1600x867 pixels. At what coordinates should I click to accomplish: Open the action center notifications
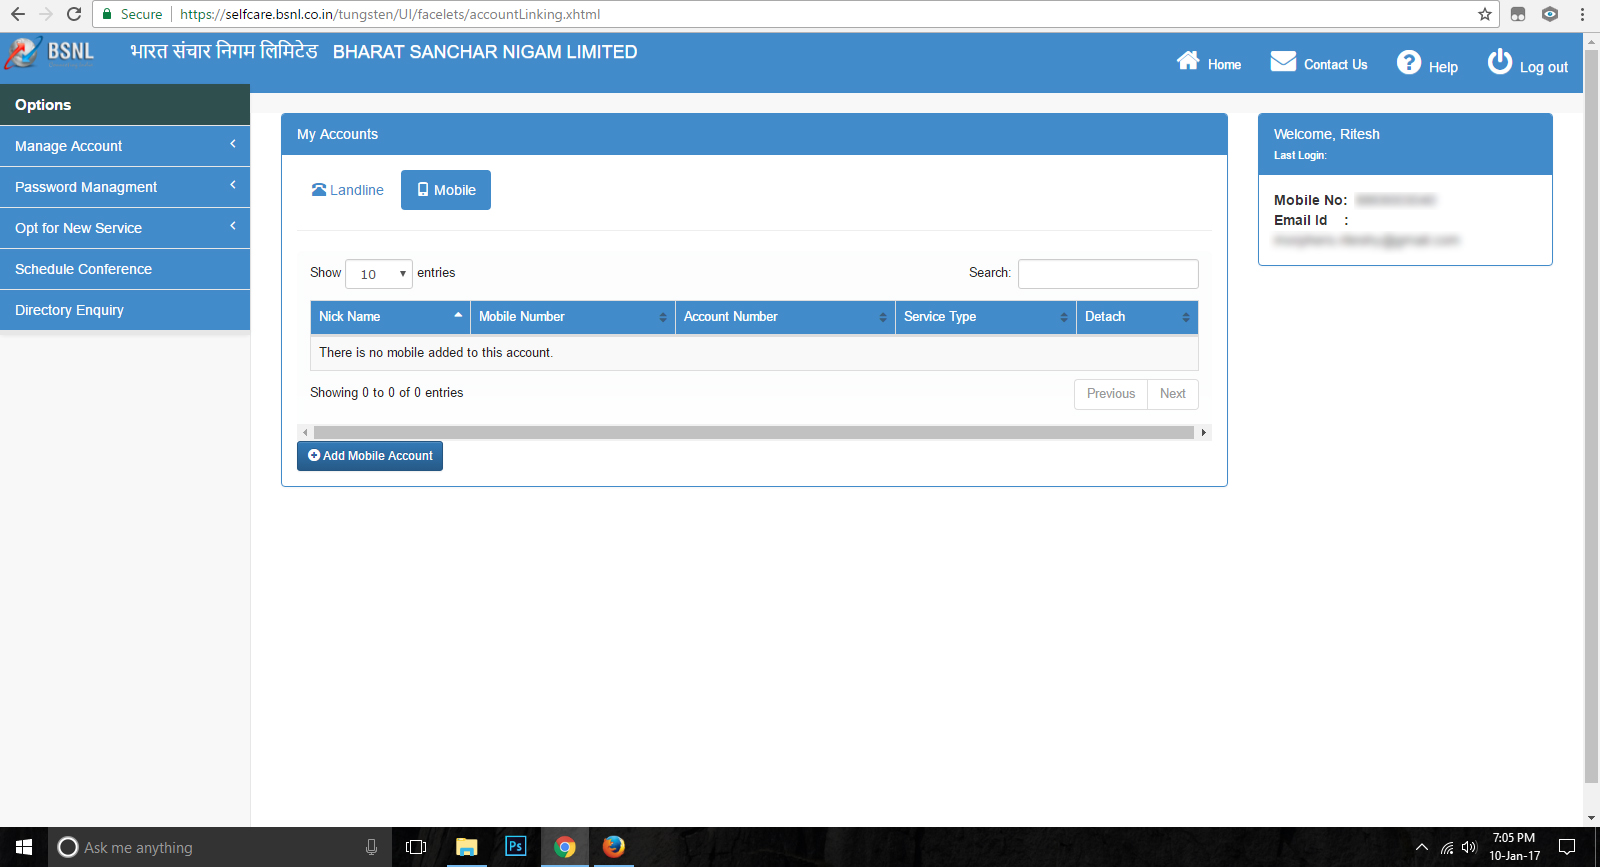pos(1567,847)
